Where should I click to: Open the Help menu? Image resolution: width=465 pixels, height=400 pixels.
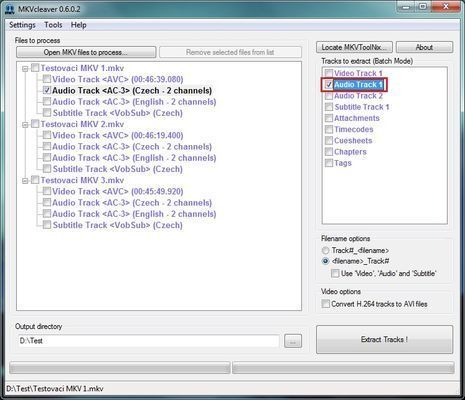point(78,25)
